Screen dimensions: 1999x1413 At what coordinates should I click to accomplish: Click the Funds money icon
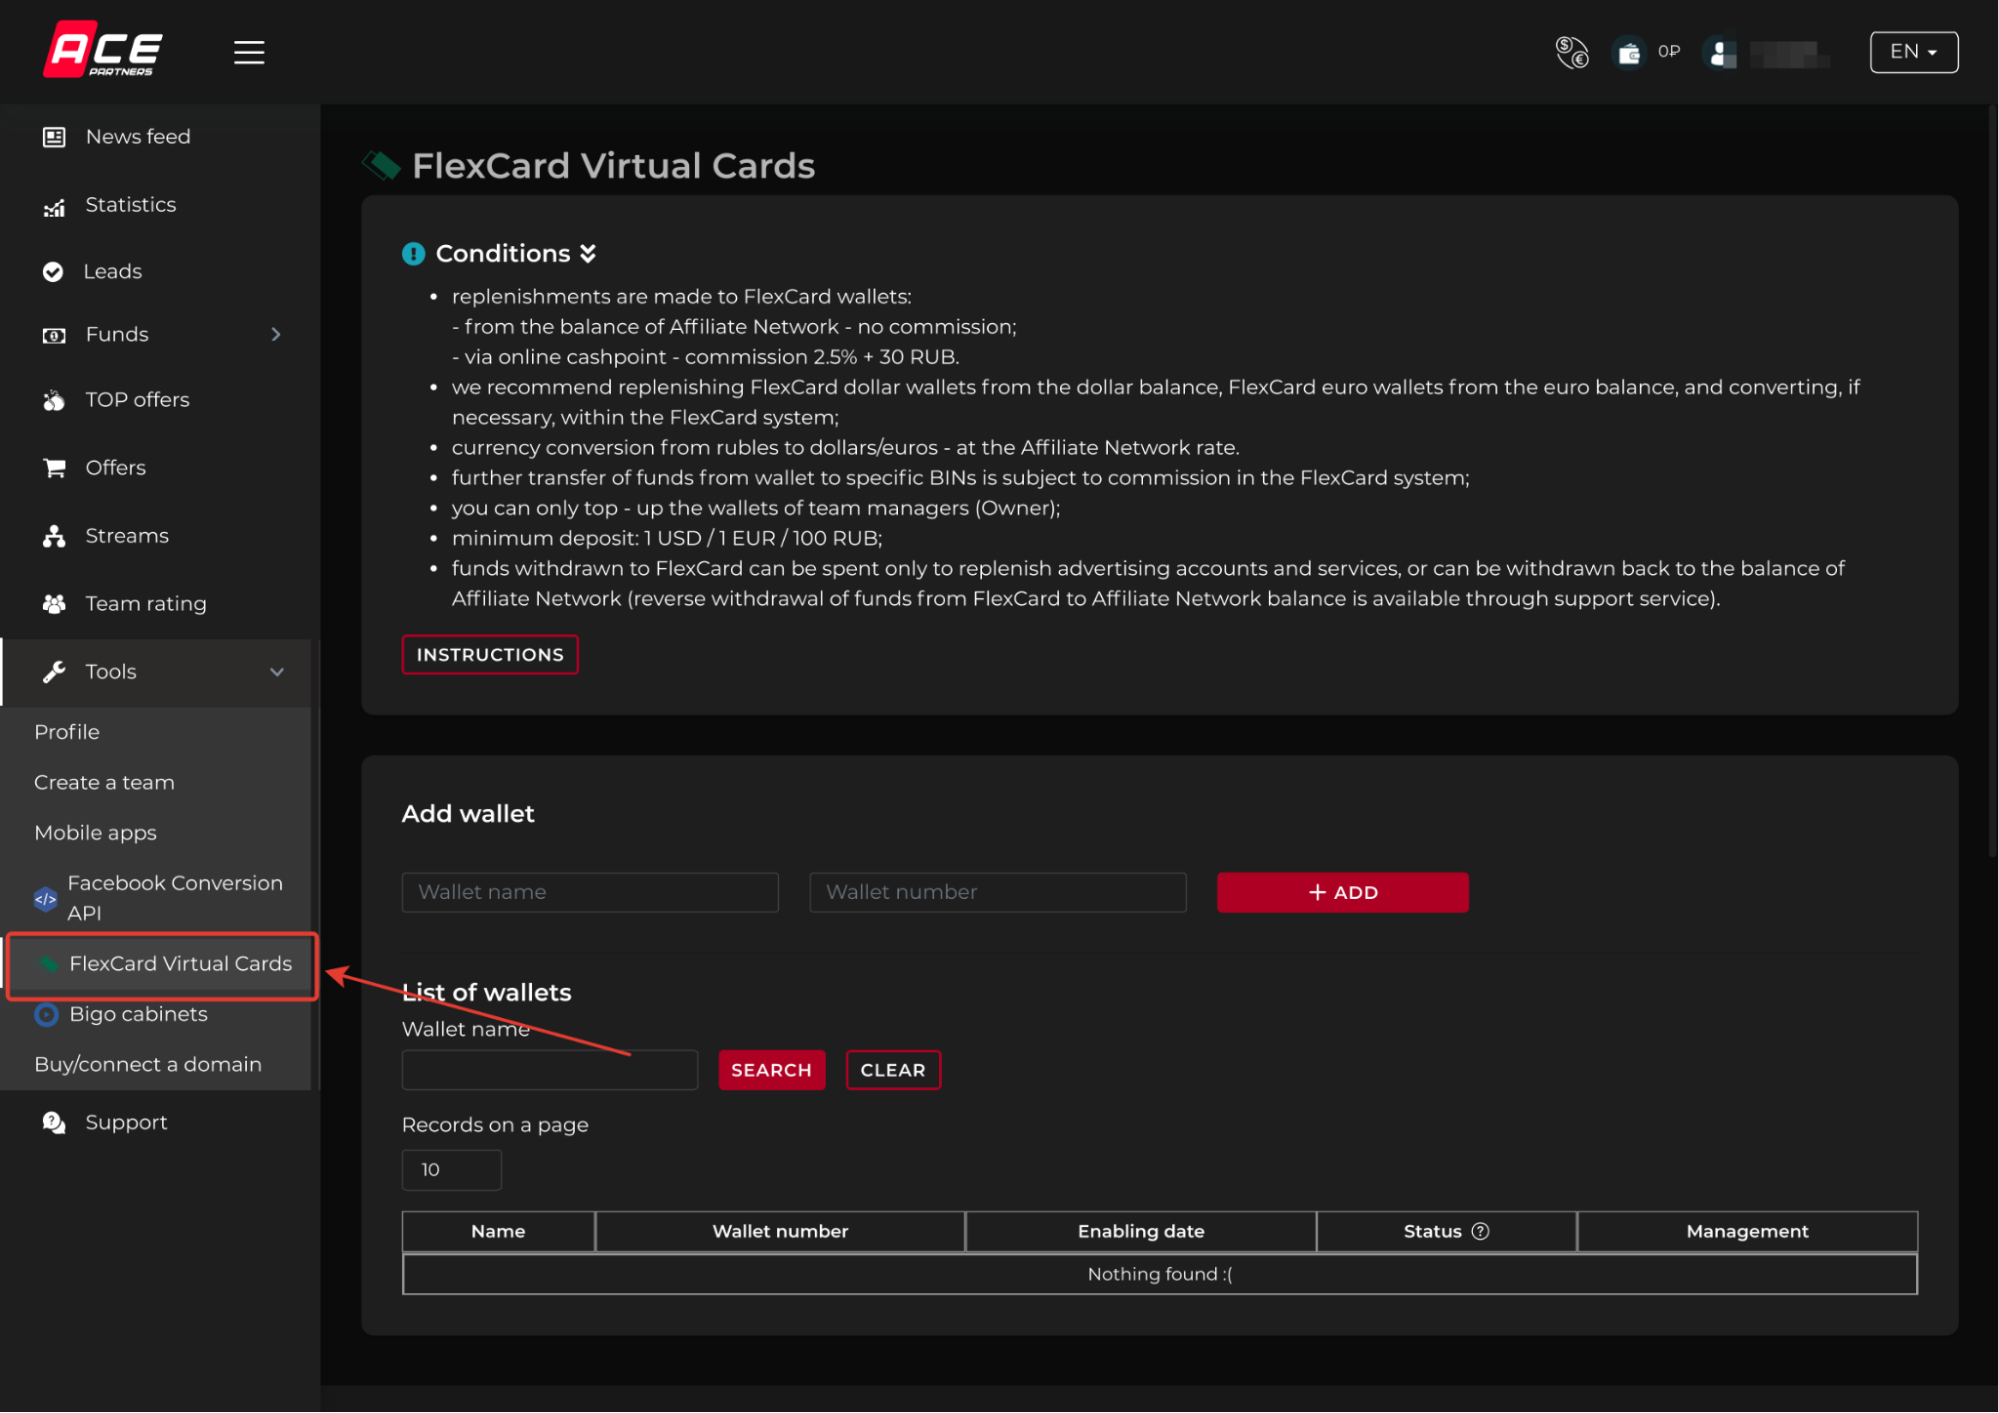click(54, 335)
